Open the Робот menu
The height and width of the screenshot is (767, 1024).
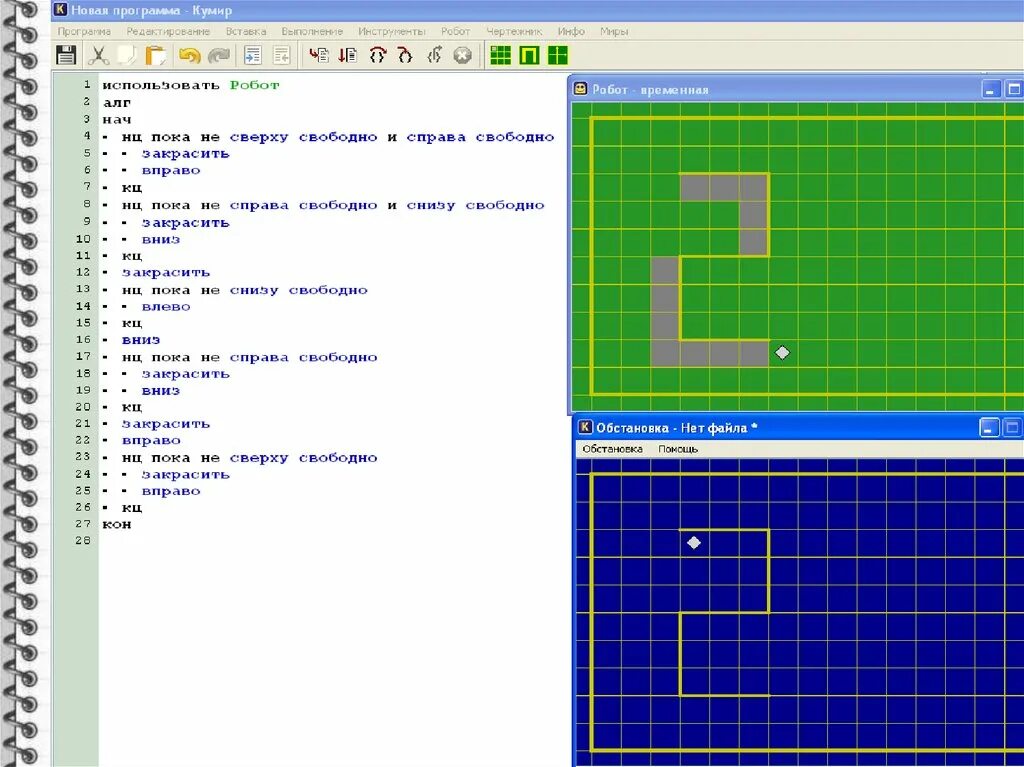pos(456,31)
